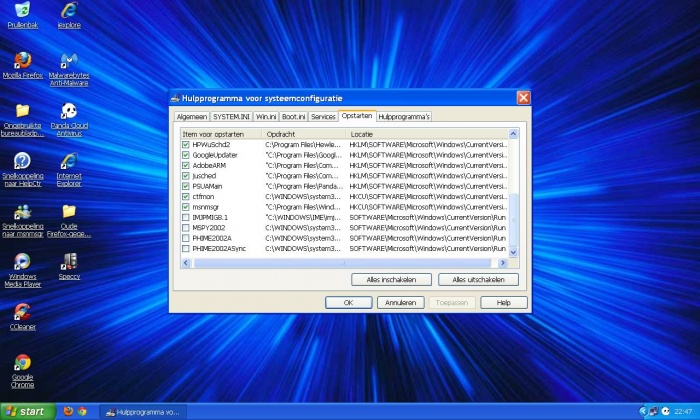This screenshot has height=420, width=700.
Task: Open the iexplore desktop shortcut
Action: 69,15
